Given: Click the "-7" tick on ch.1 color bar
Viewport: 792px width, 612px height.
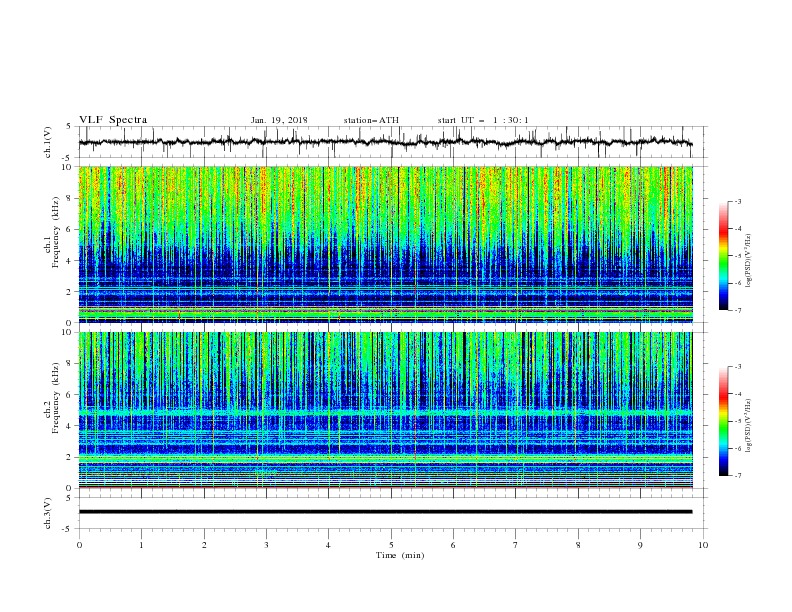Looking at the screenshot, I should tap(738, 310).
